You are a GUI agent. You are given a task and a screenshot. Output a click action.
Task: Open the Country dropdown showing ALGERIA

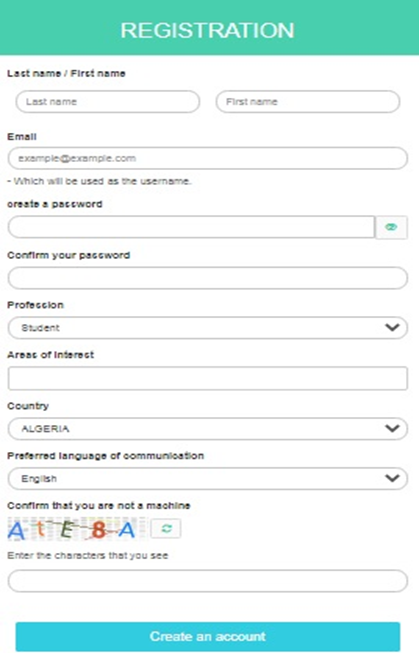coord(207,429)
